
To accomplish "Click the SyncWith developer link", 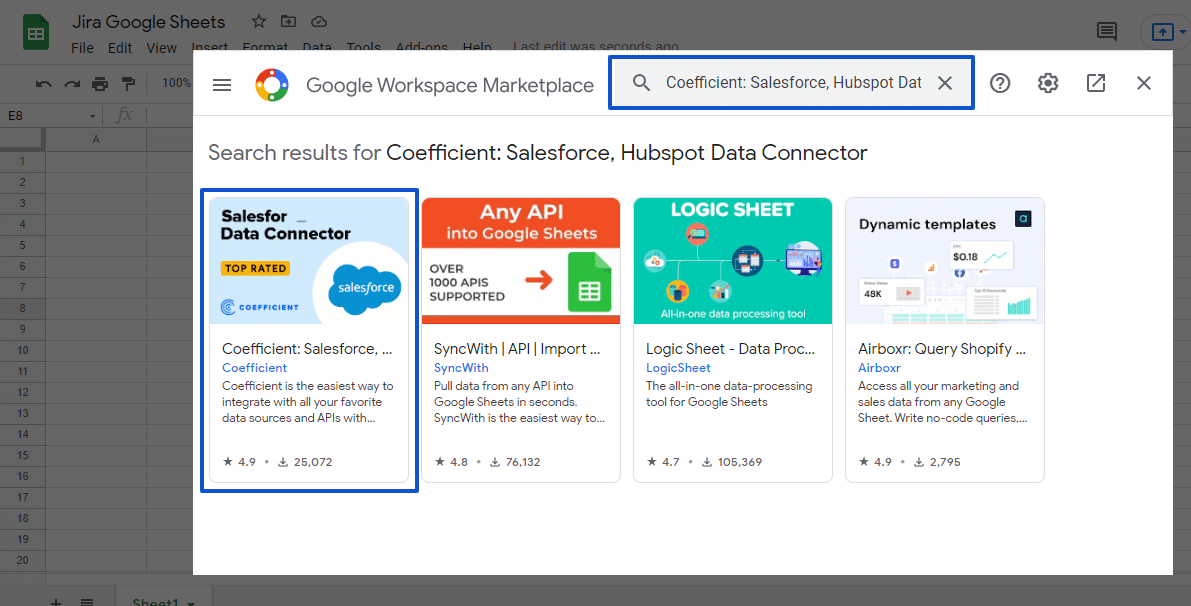I will pyautogui.click(x=461, y=368).
